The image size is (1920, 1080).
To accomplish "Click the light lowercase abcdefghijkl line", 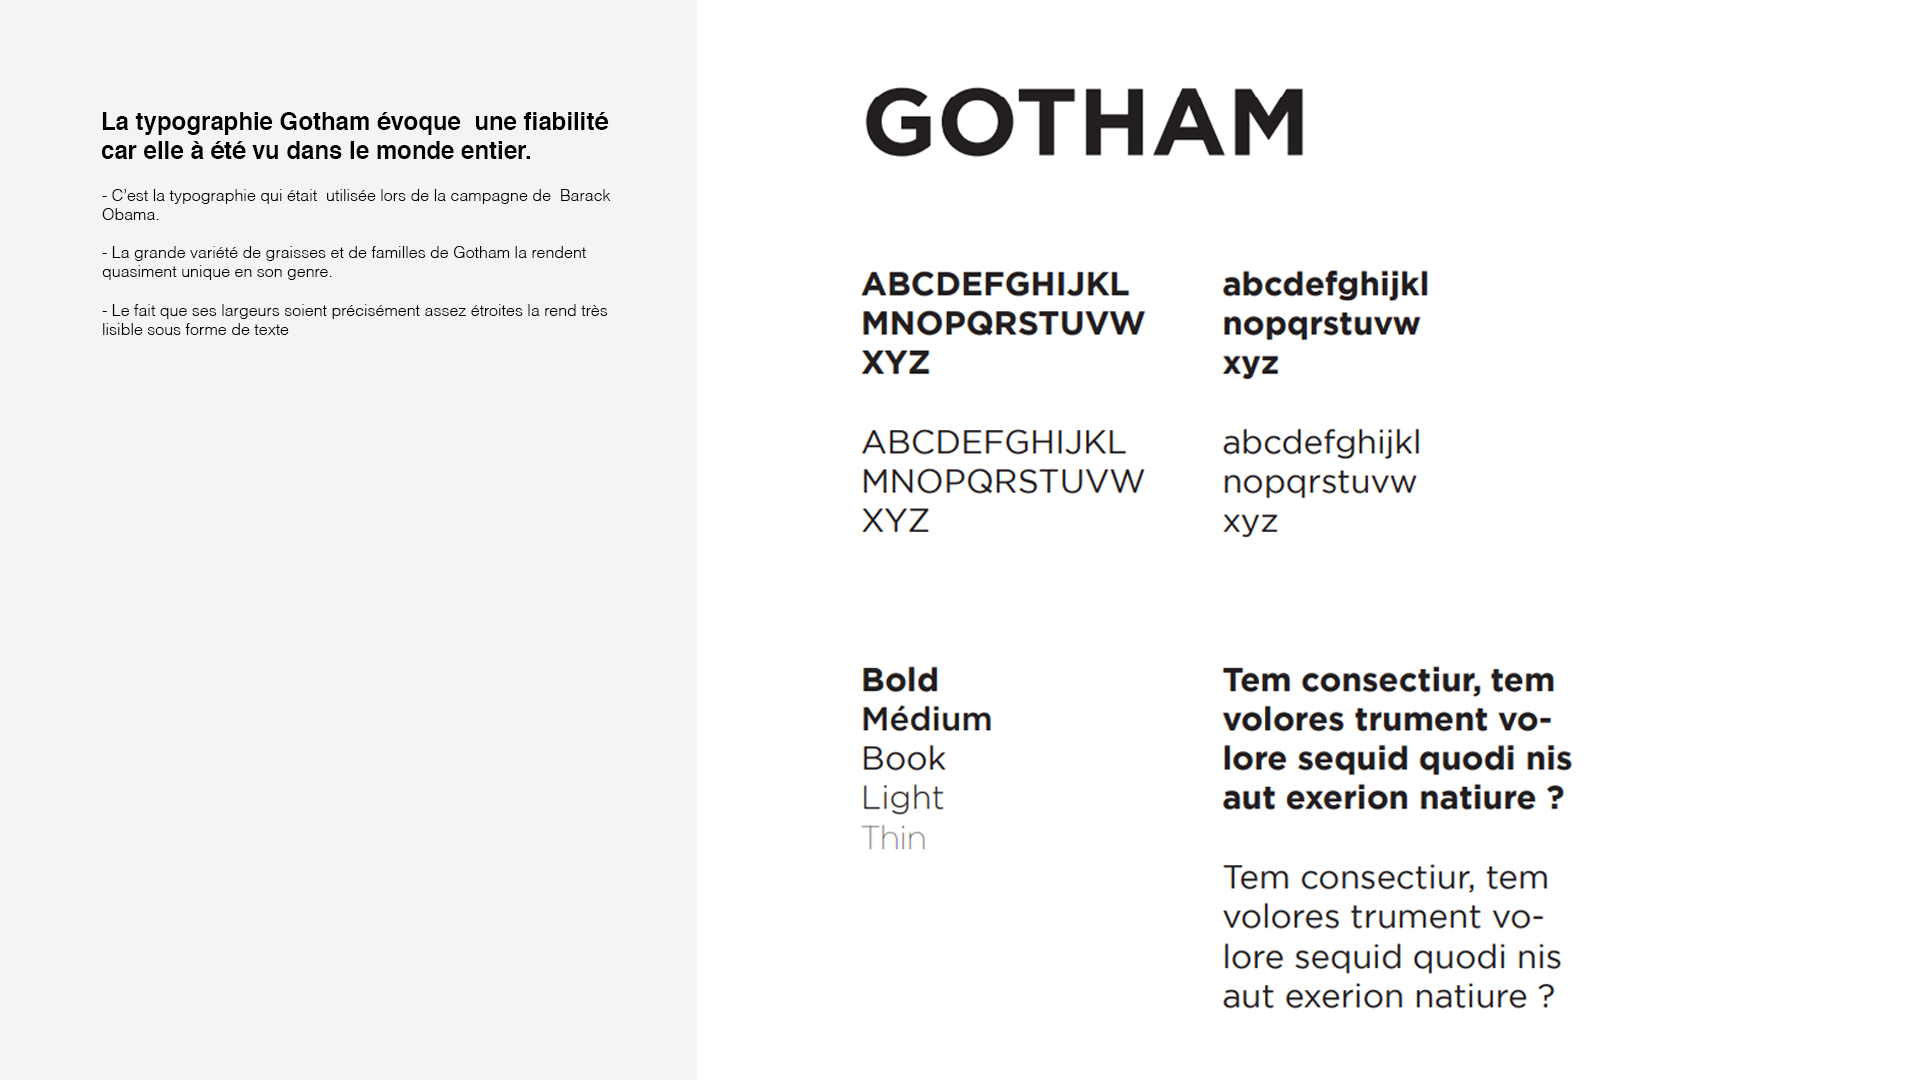I will [x=1321, y=442].
